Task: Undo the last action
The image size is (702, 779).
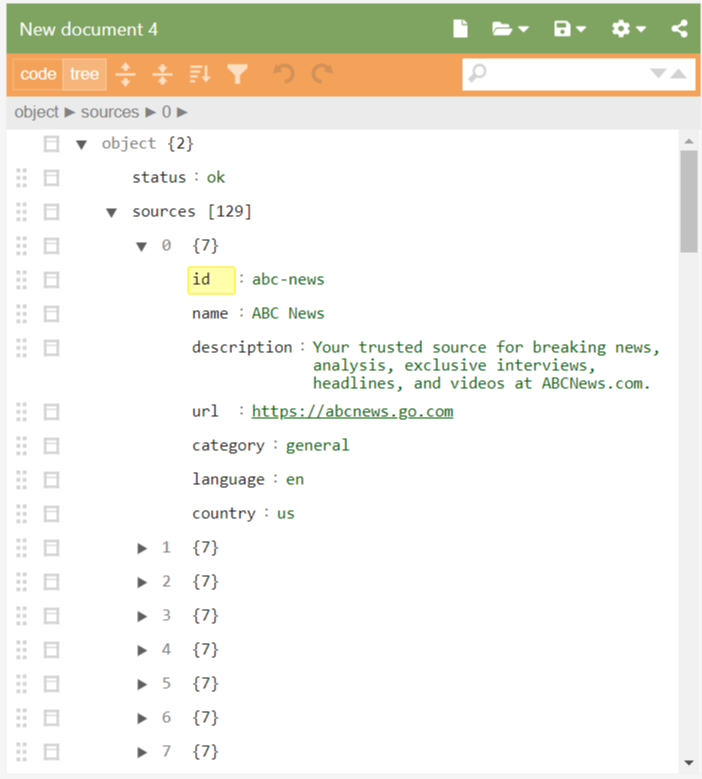Action: pyautogui.click(x=285, y=74)
